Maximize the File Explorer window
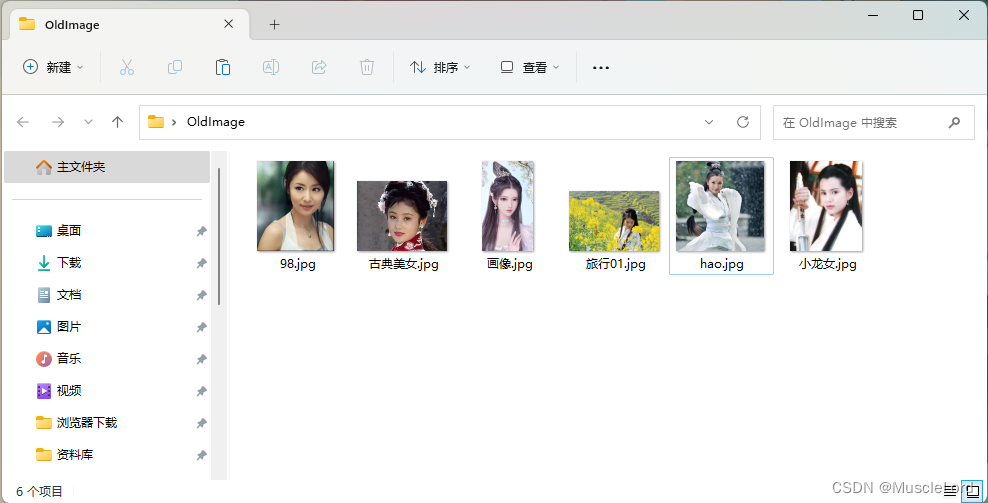This screenshot has width=988, height=503. (x=918, y=14)
